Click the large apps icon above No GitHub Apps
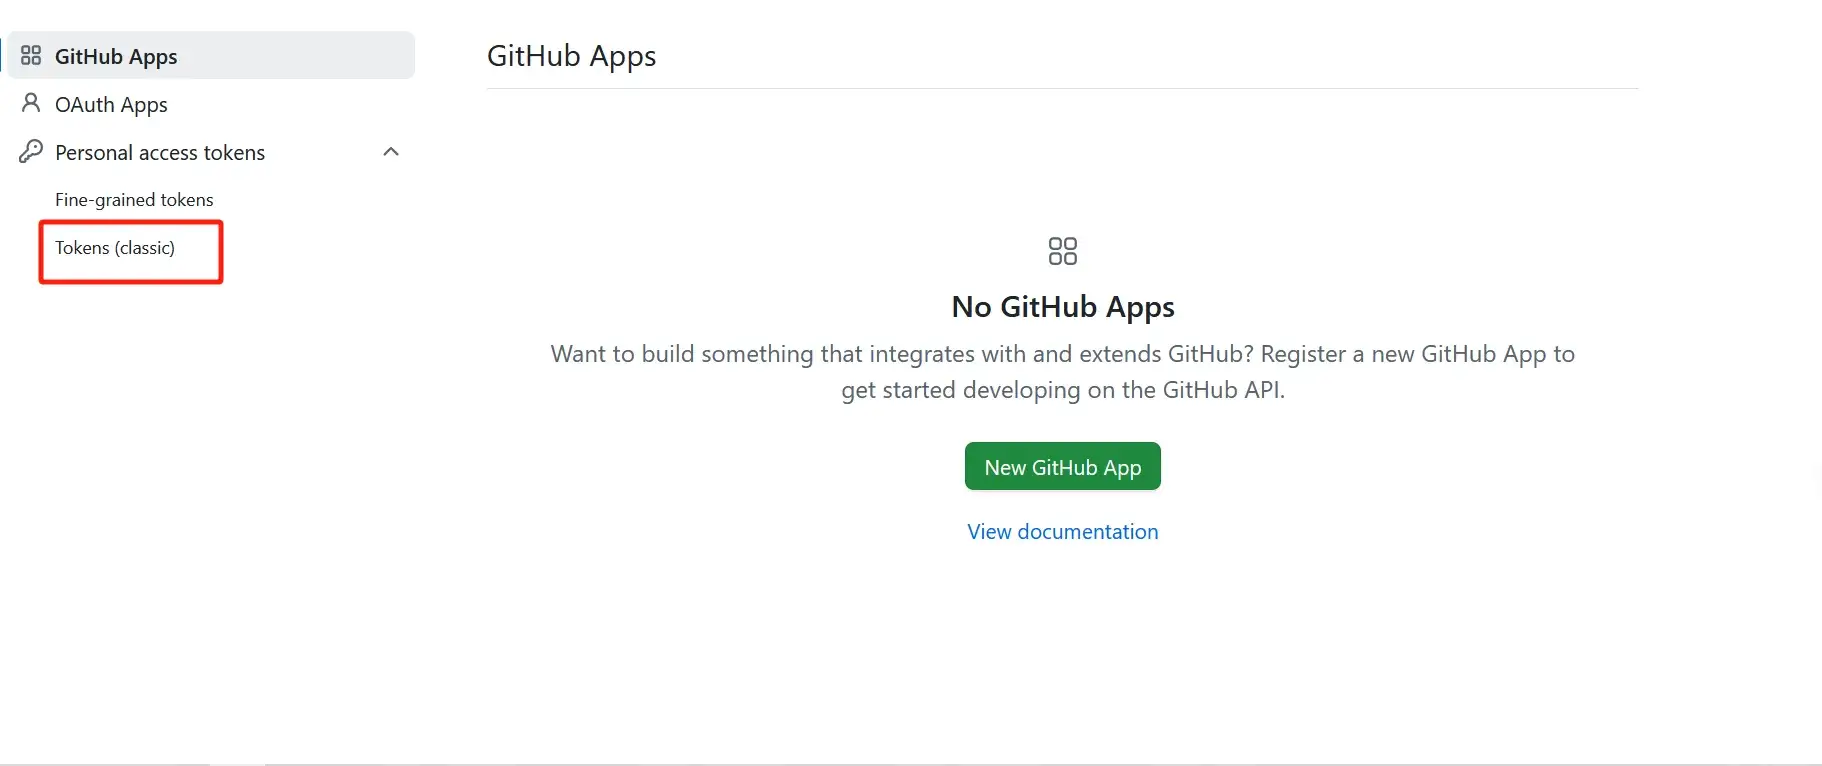Image resolution: width=1822 pixels, height=766 pixels. [x=1062, y=251]
